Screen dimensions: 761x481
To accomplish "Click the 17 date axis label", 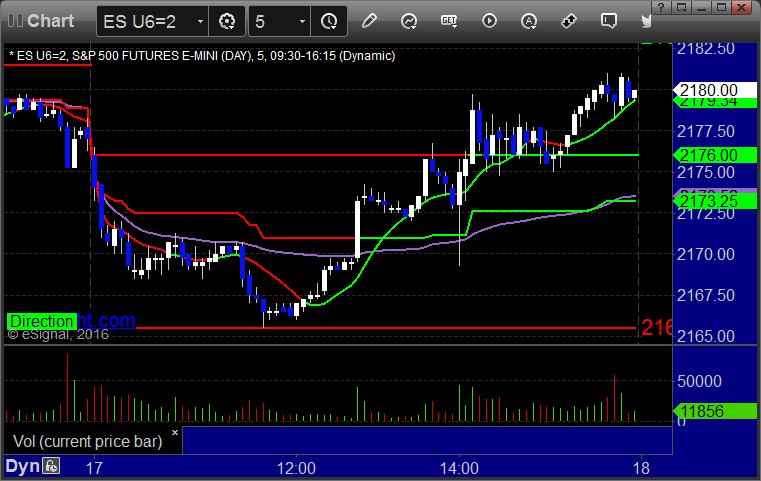I will (x=94, y=468).
